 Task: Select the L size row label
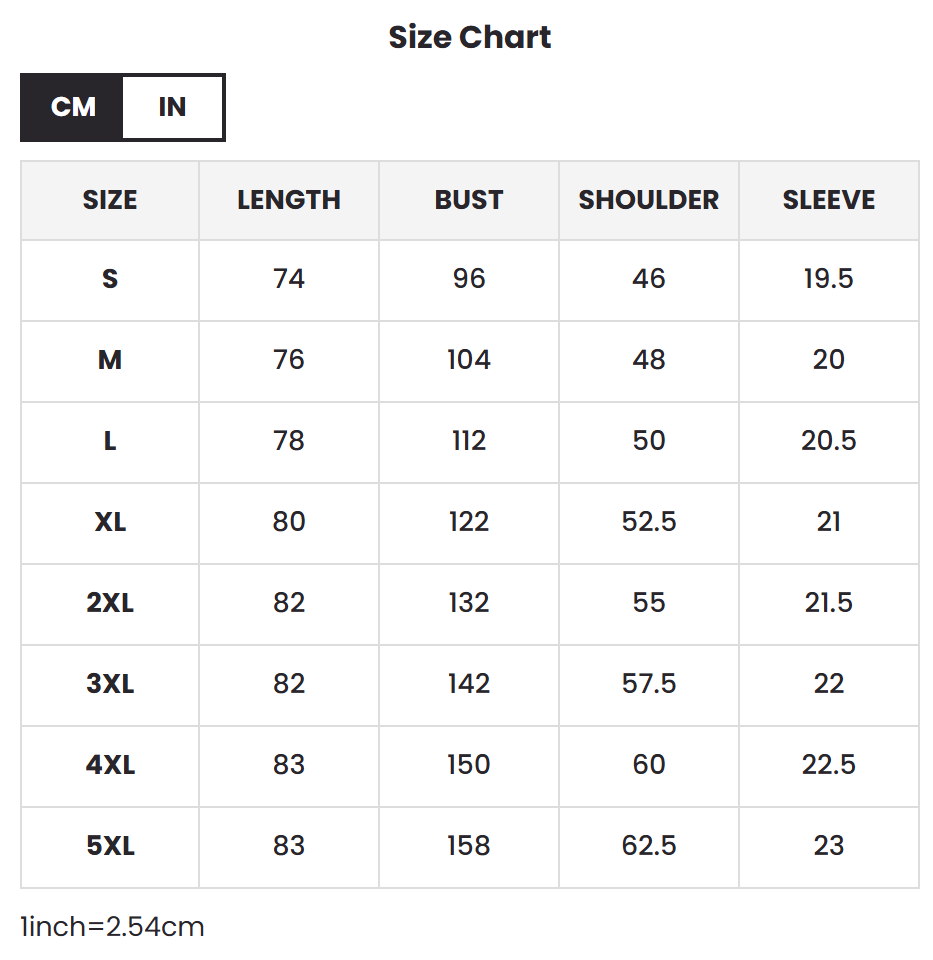click(110, 441)
